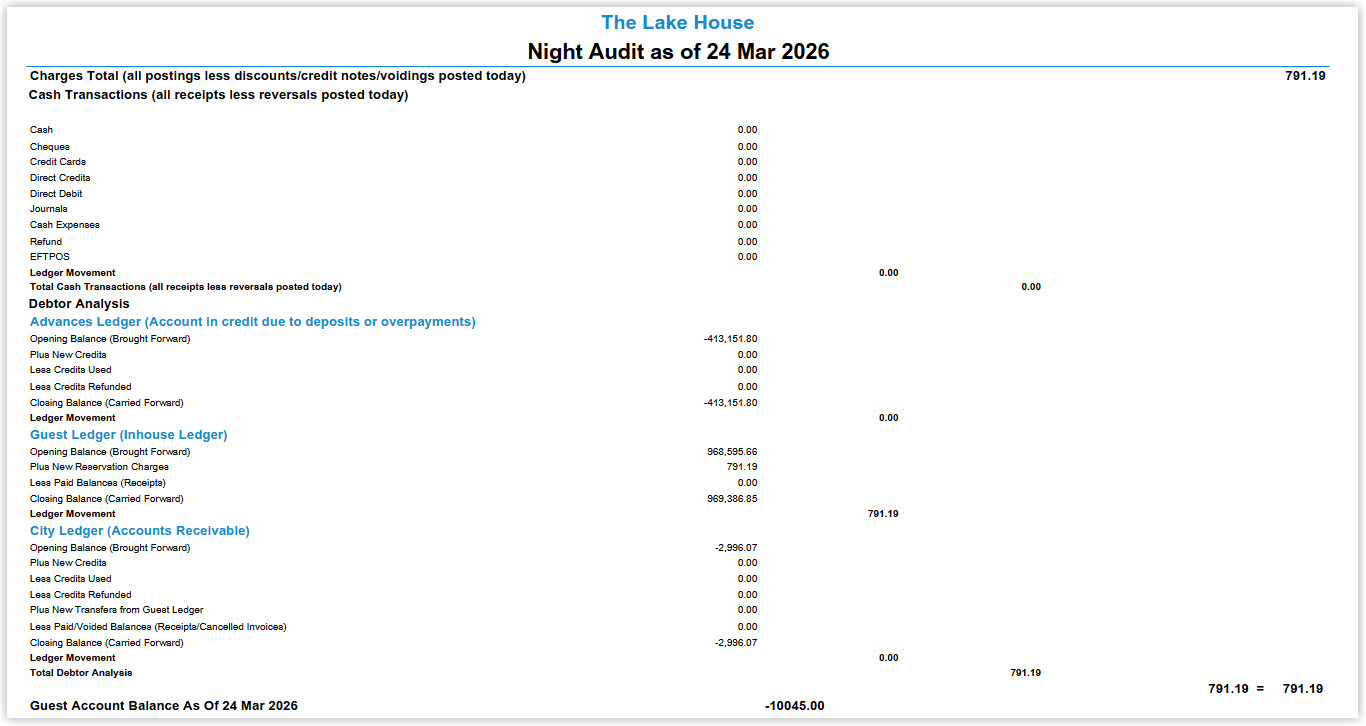This screenshot has width=1366, height=726.
Task: Select the 'Refund' row label
Action: [x=46, y=242]
